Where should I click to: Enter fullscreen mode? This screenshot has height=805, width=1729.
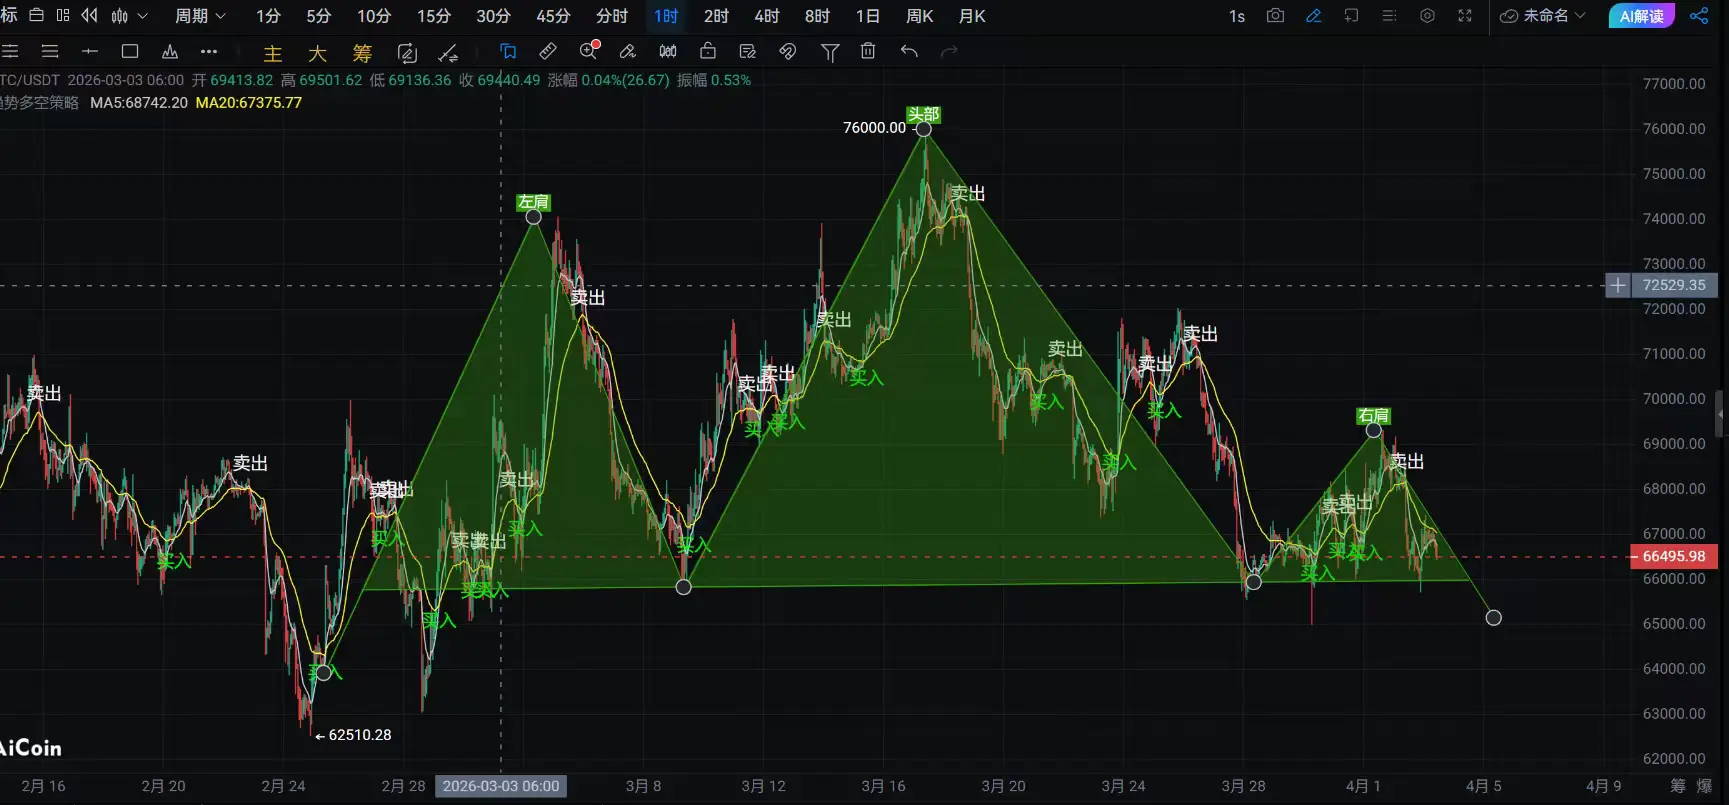click(x=1465, y=16)
